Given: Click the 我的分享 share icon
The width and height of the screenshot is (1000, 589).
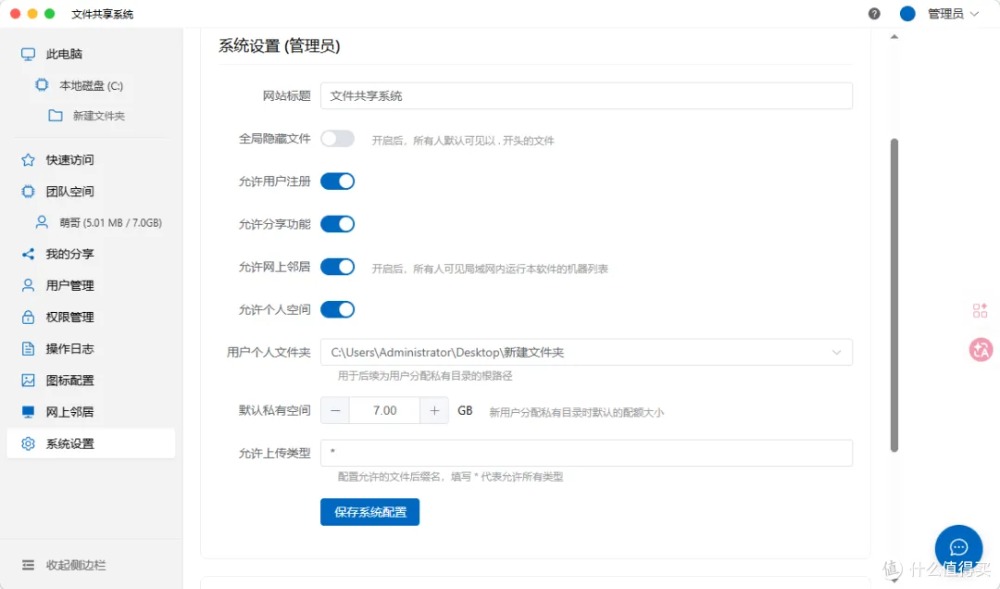Looking at the screenshot, I should click(28, 254).
